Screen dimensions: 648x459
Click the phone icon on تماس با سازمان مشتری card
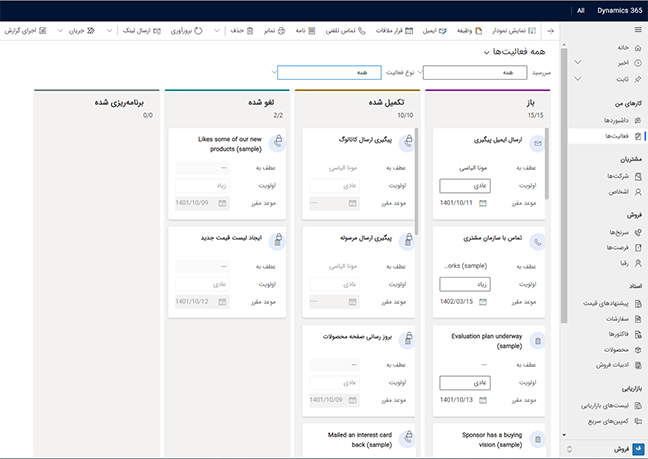pos(538,241)
